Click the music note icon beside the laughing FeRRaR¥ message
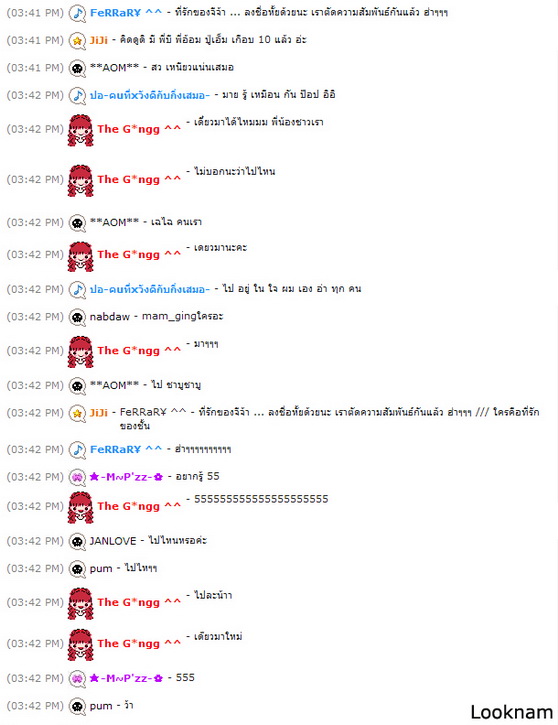Image resolution: width=558 pixels, height=725 pixels. [x=77, y=449]
